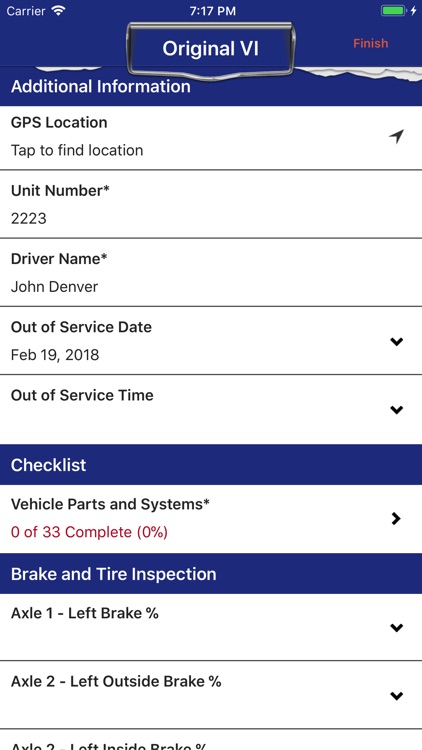This screenshot has height=750, width=422.
Task: Edit the Unit Number field 2223
Action: point(211,204)
